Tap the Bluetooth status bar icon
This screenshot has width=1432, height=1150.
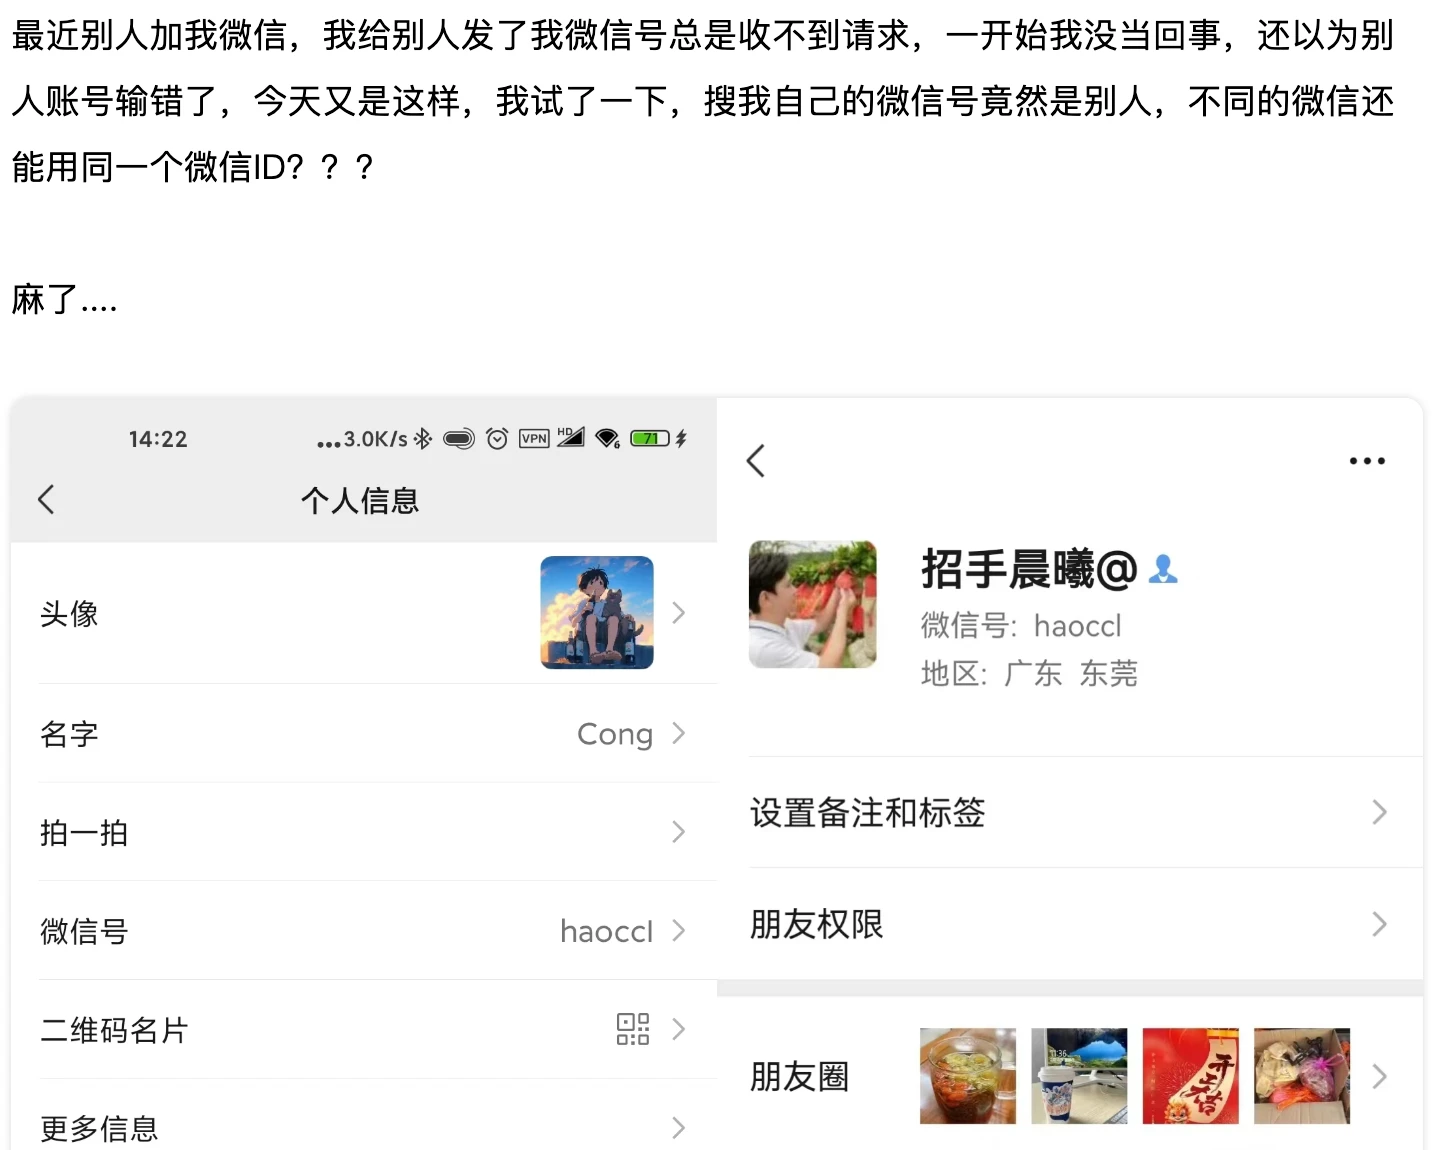tap(424, 439)
